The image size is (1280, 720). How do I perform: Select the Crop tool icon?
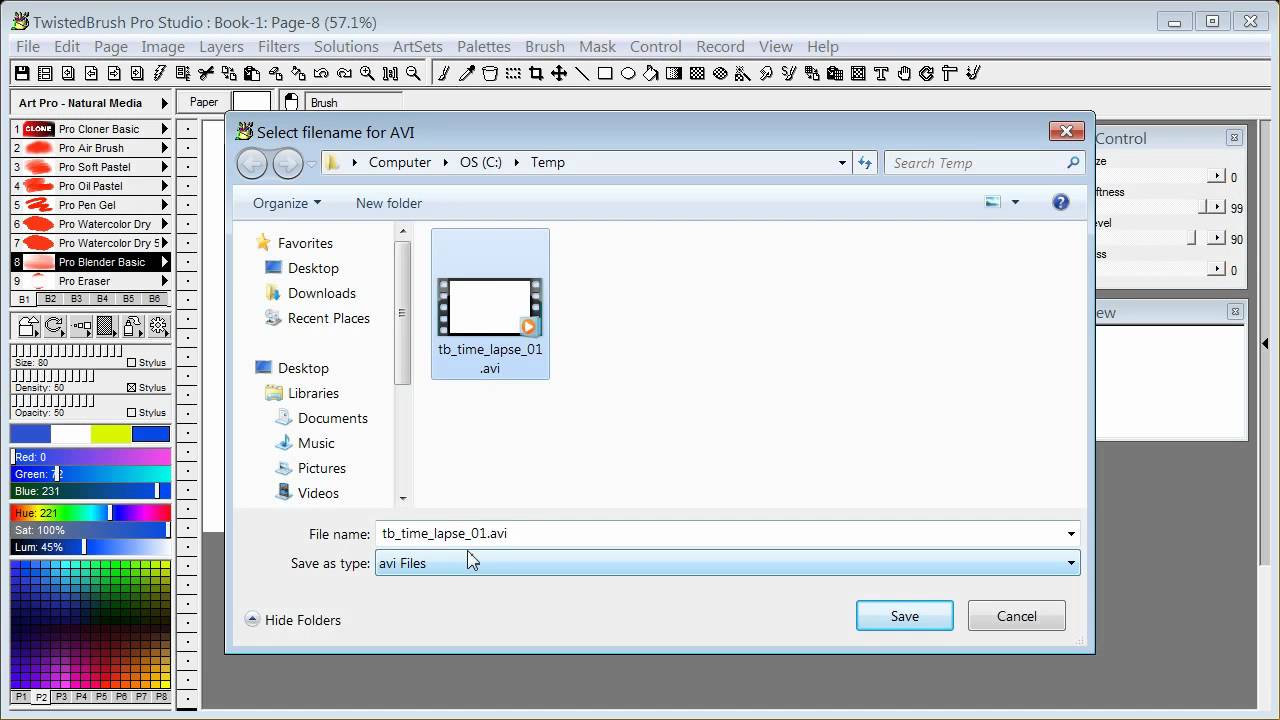point(536,73)
